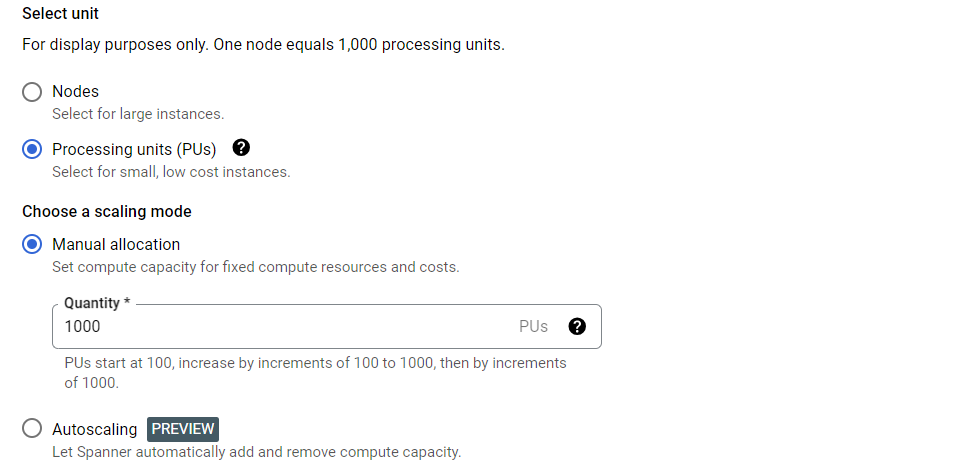973x474 pixels.
Task: Click the PREVIEW badge next to Autoscaling
Action: pos(183,429)
